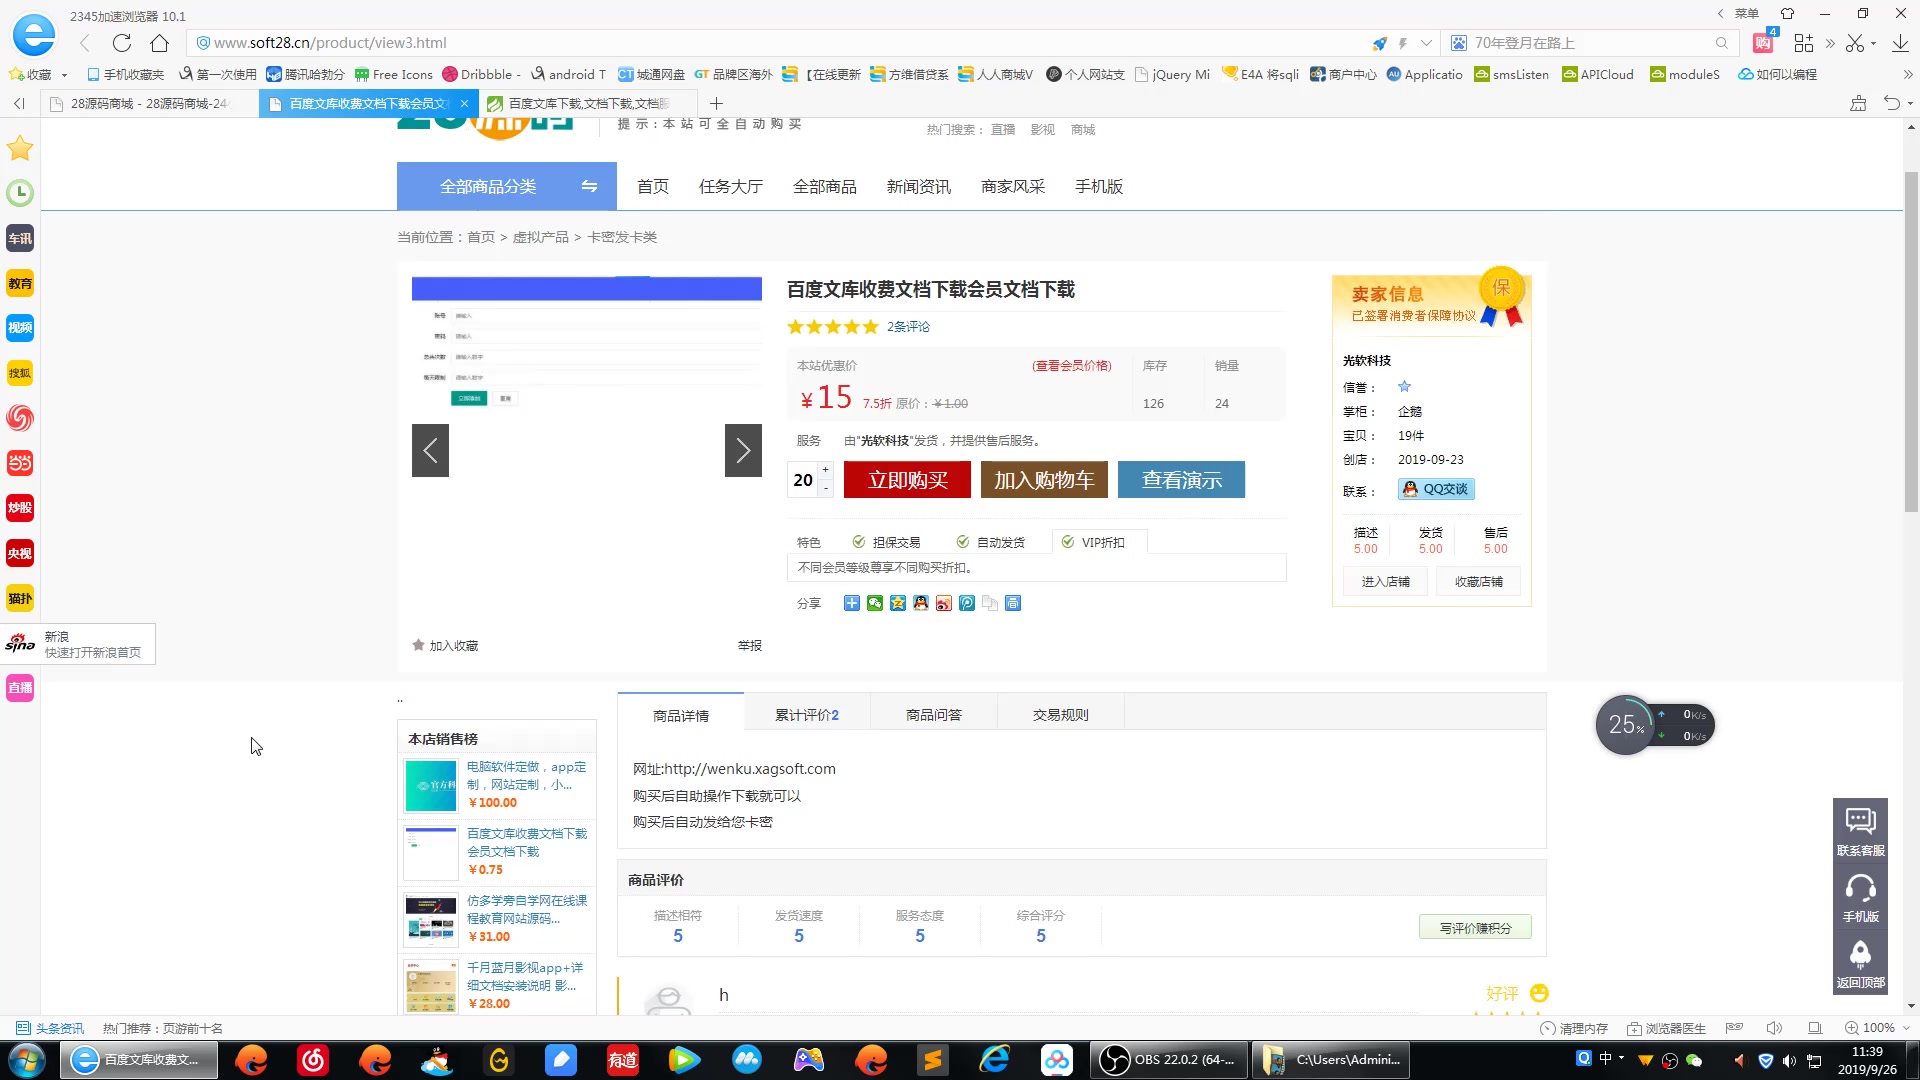Switch to the 累计评价2 tab

(x=805, y=714)
